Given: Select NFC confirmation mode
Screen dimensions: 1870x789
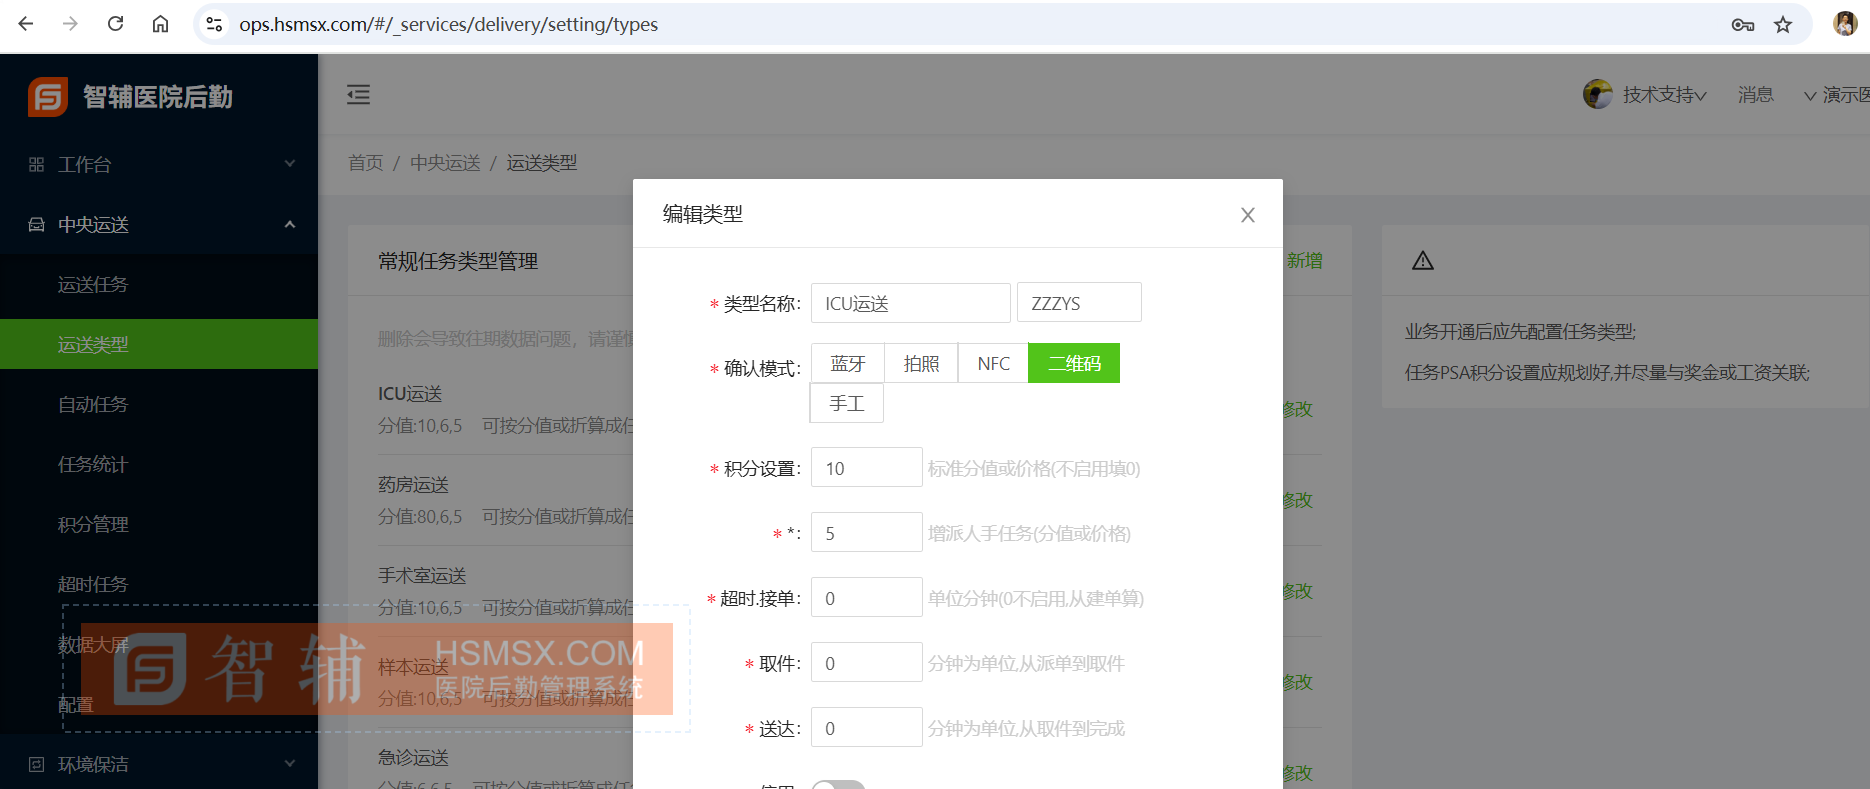Looking at the screenshot, I should pyautogui.click(x=993, y=364).
